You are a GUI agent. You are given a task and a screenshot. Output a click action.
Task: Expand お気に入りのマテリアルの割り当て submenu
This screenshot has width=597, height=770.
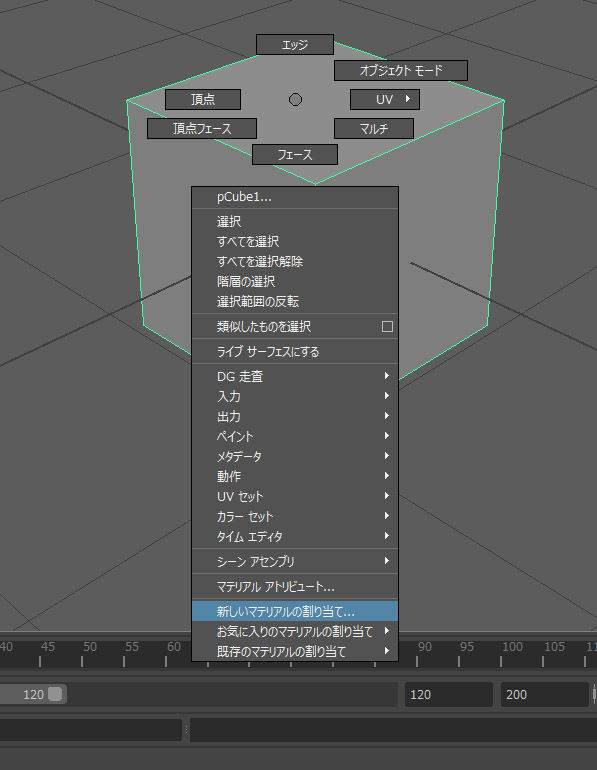295,632
